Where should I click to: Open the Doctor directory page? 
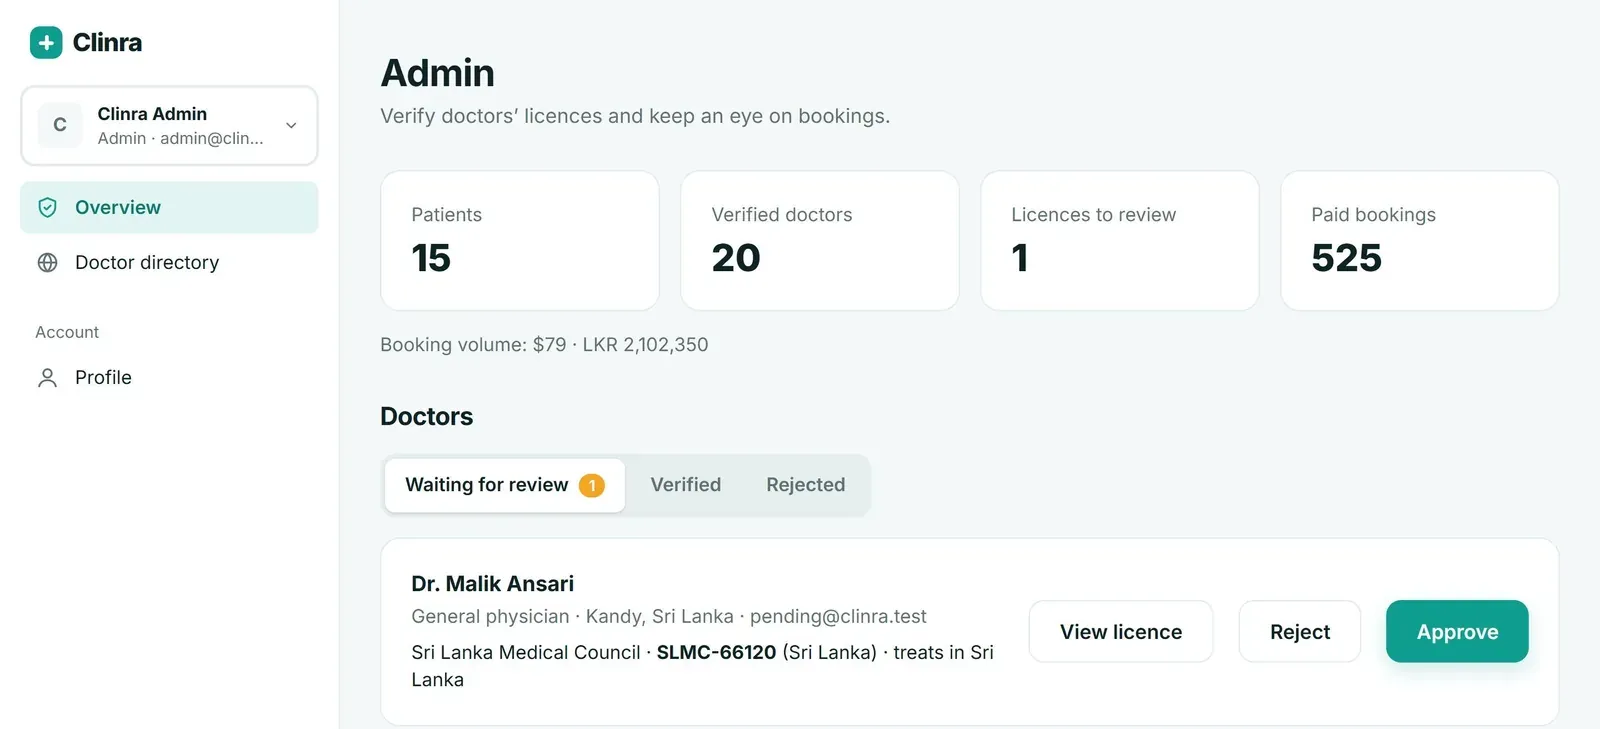coord(169,262)
